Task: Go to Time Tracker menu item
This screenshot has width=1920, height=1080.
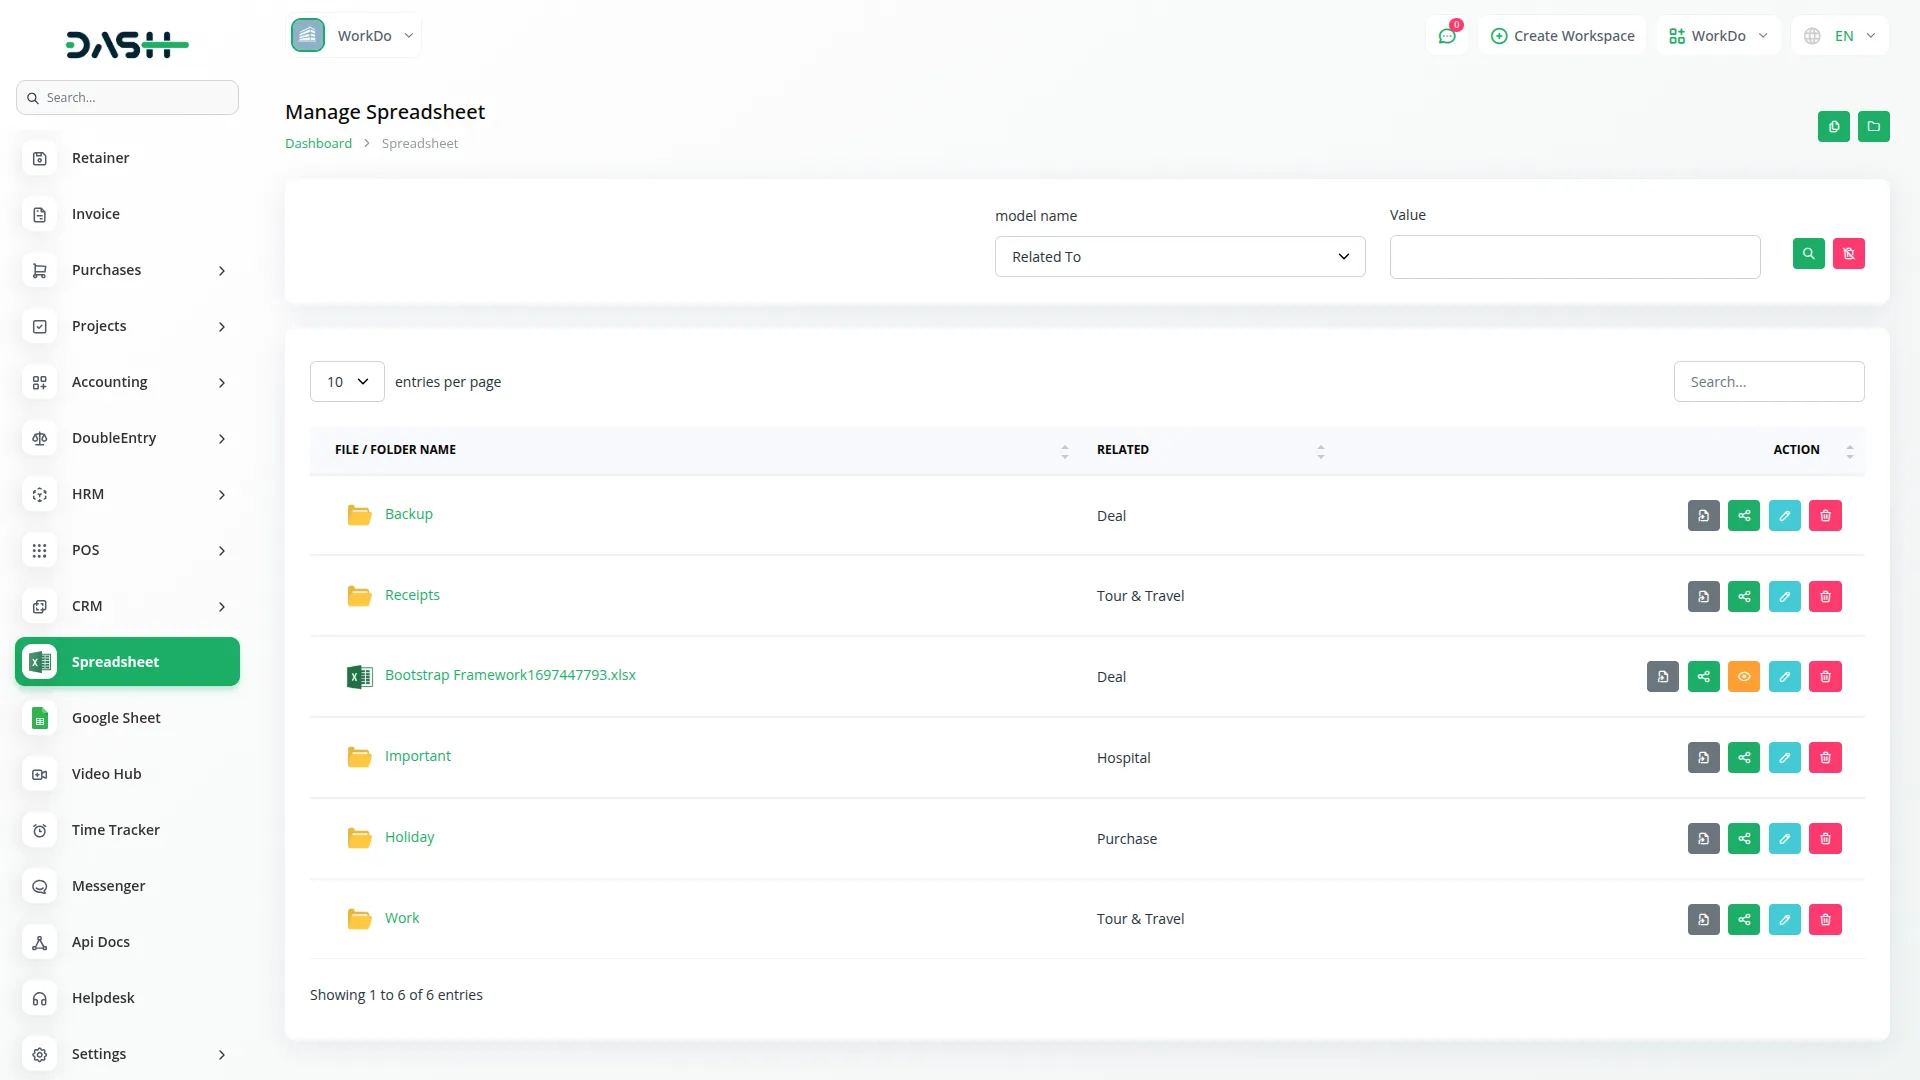Action: pos(115,830)
